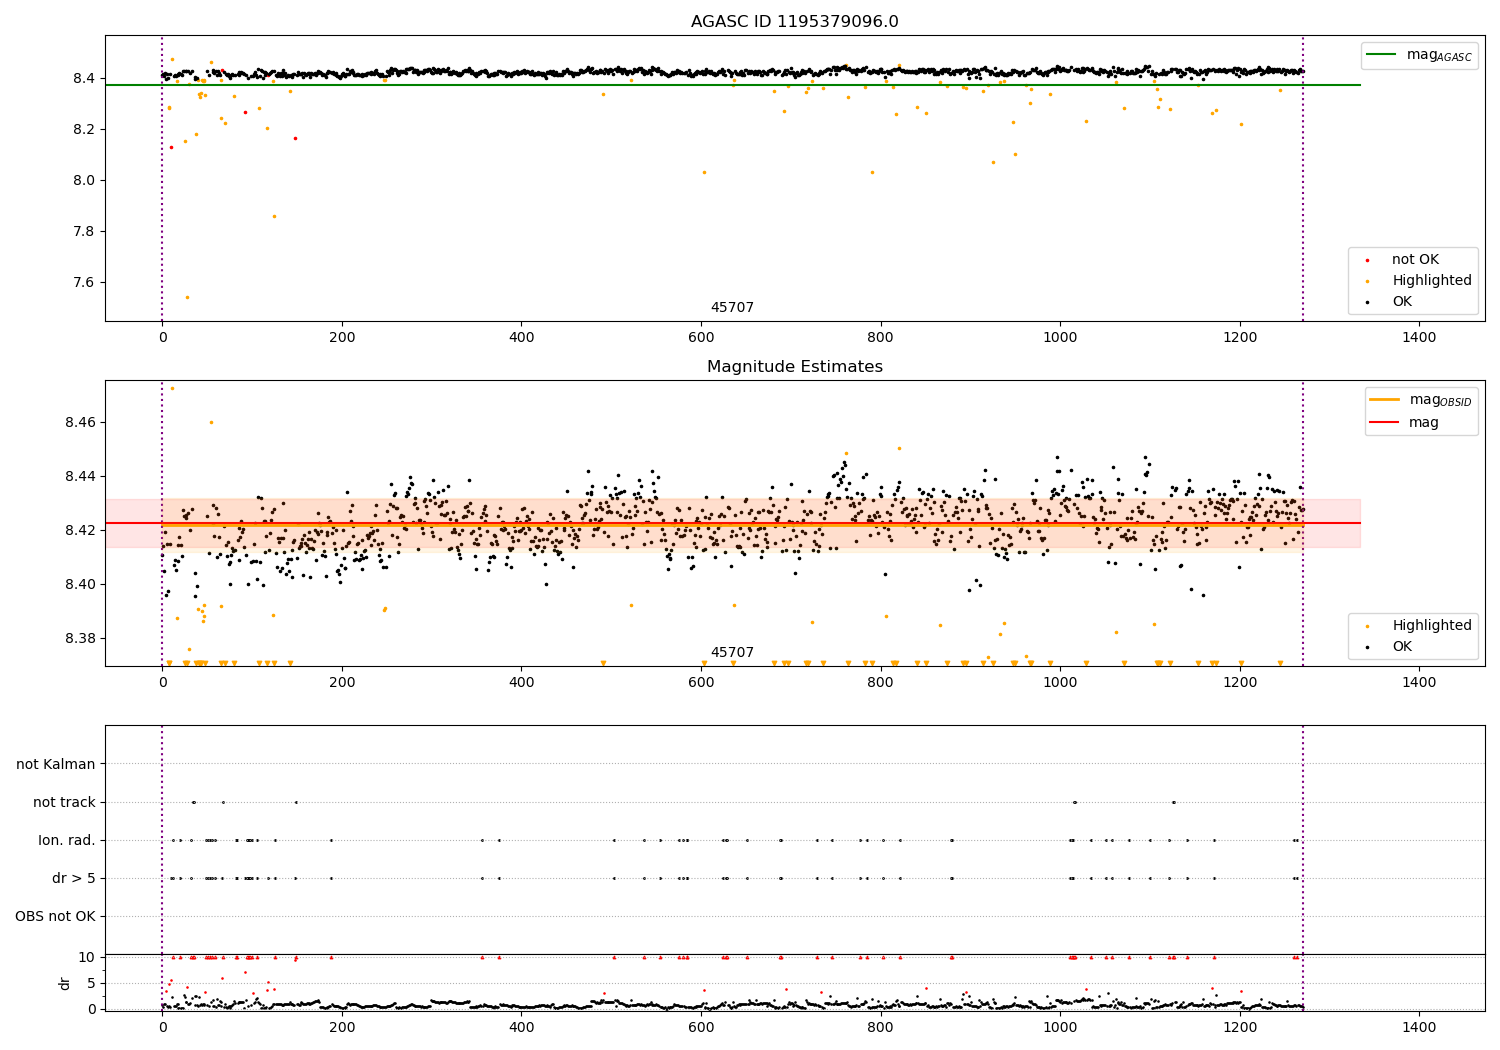Image resolution: width=1500 pixels, height=1050 pixels.
Task: Click the mag AGASC legend label
Action: pos(1439,56)
